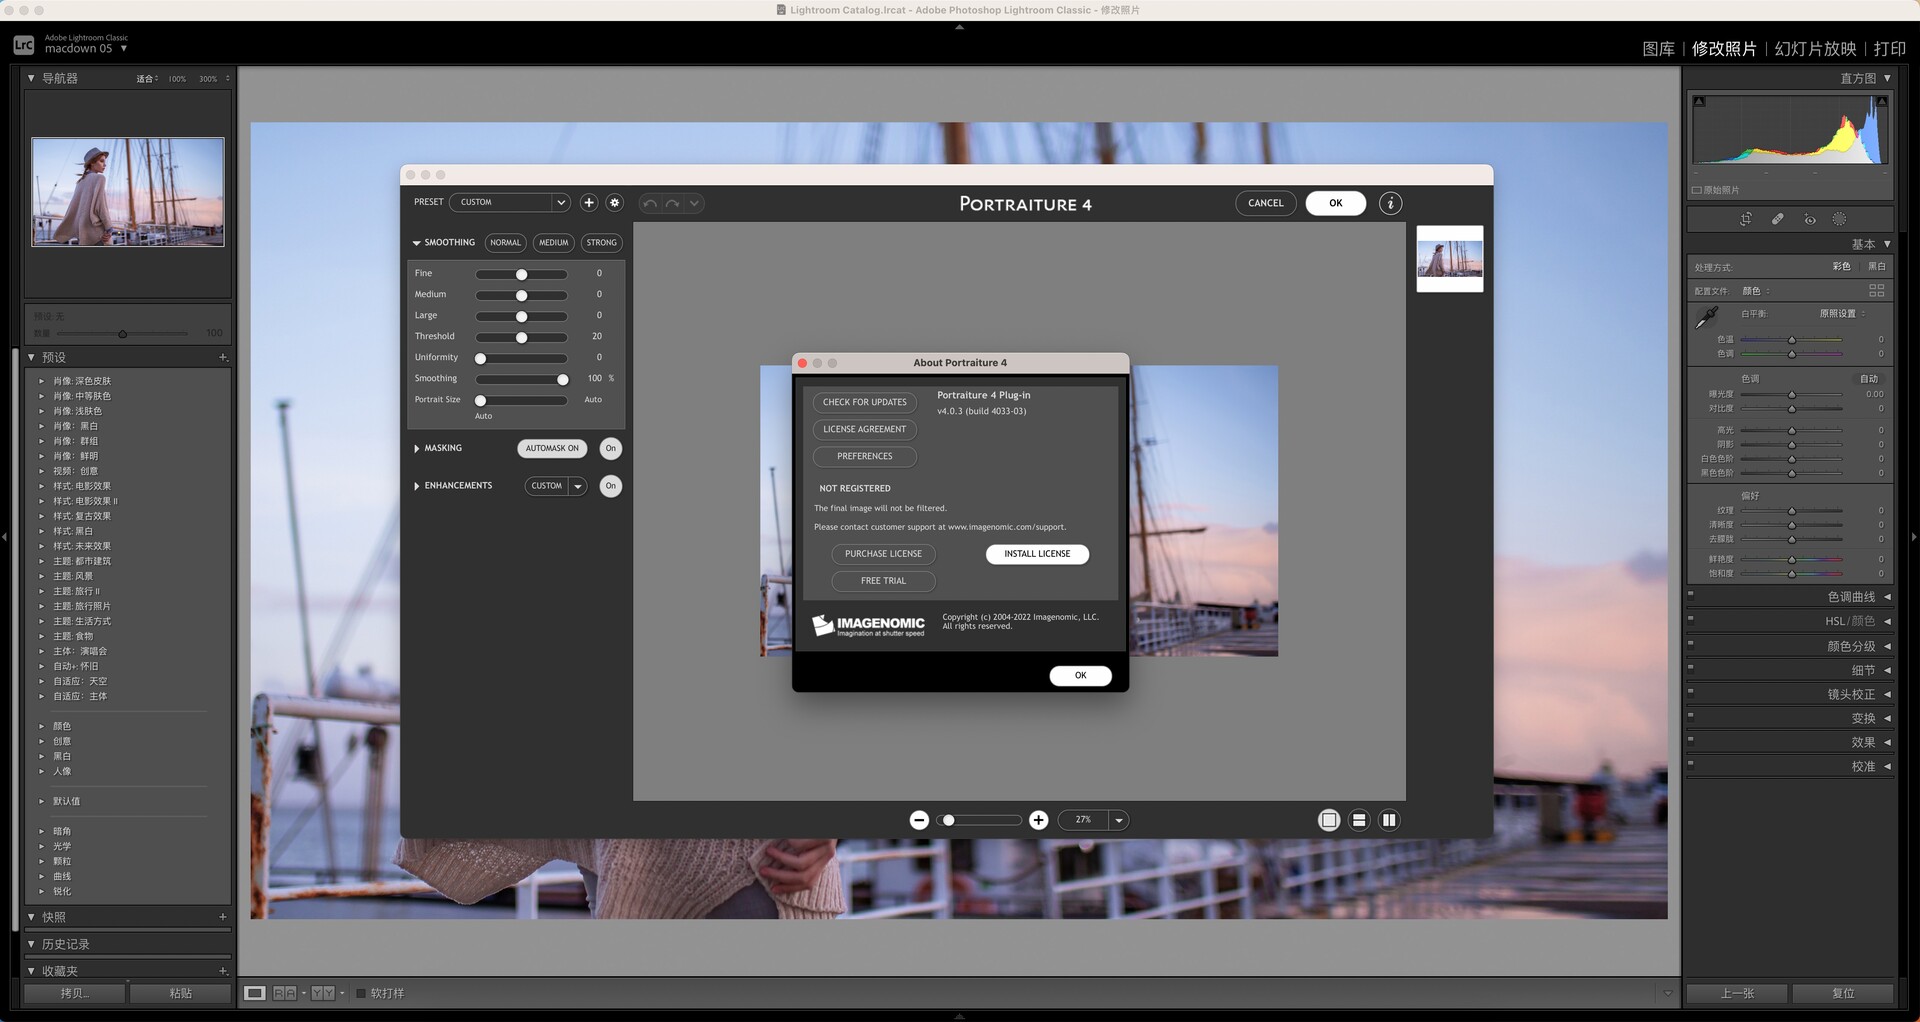1920x1022 pixels.
Task: Enable 原始照片 checkbox under histogram
Action: pos(1697,190)
